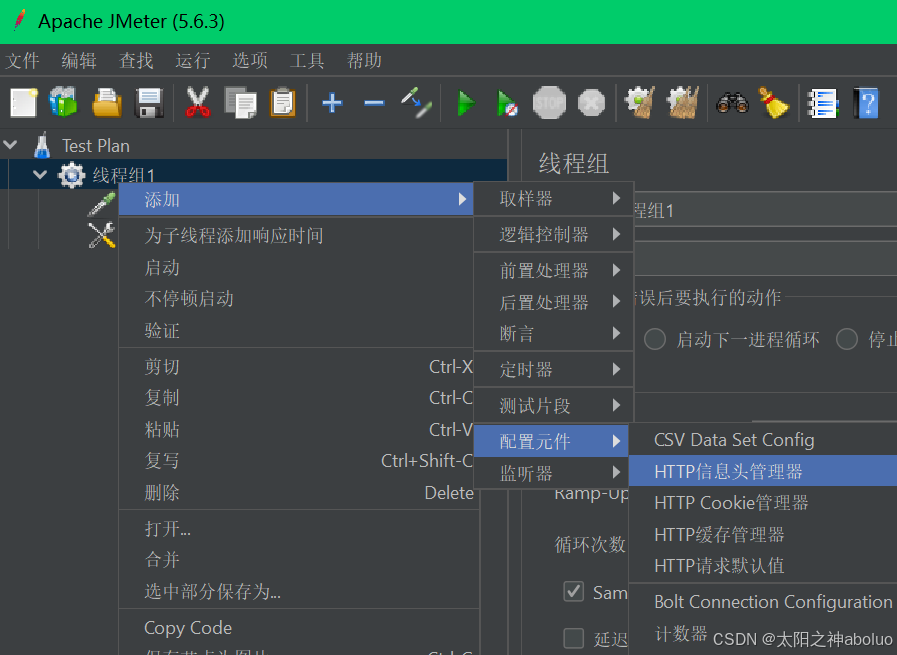Save test plan with floppy disk icon
897x655 pixels.
(149, 103)
